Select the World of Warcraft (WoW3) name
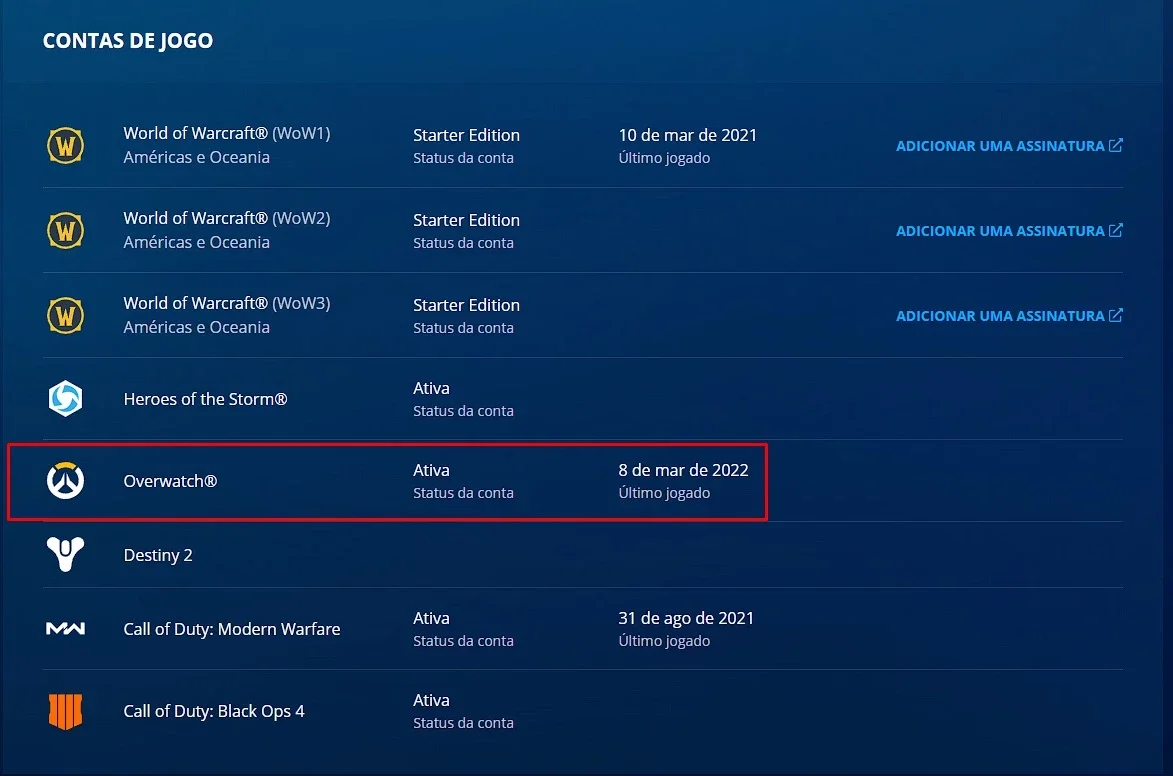Viewport: 1173px width, 776px height. pos(227,303)
